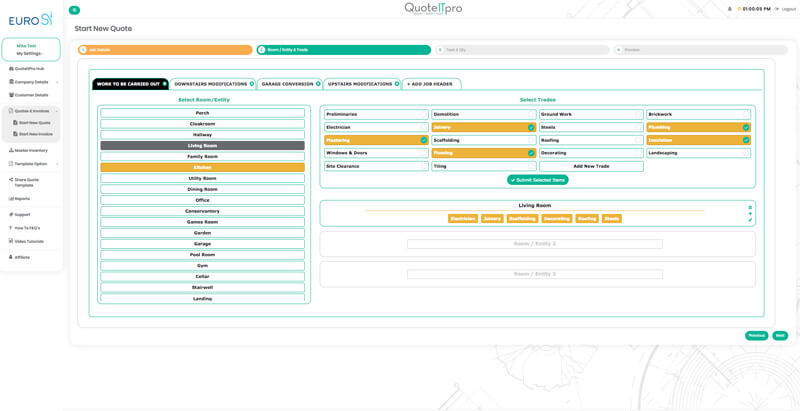Click the green hamburger menu toggle icon

[74, 10]
